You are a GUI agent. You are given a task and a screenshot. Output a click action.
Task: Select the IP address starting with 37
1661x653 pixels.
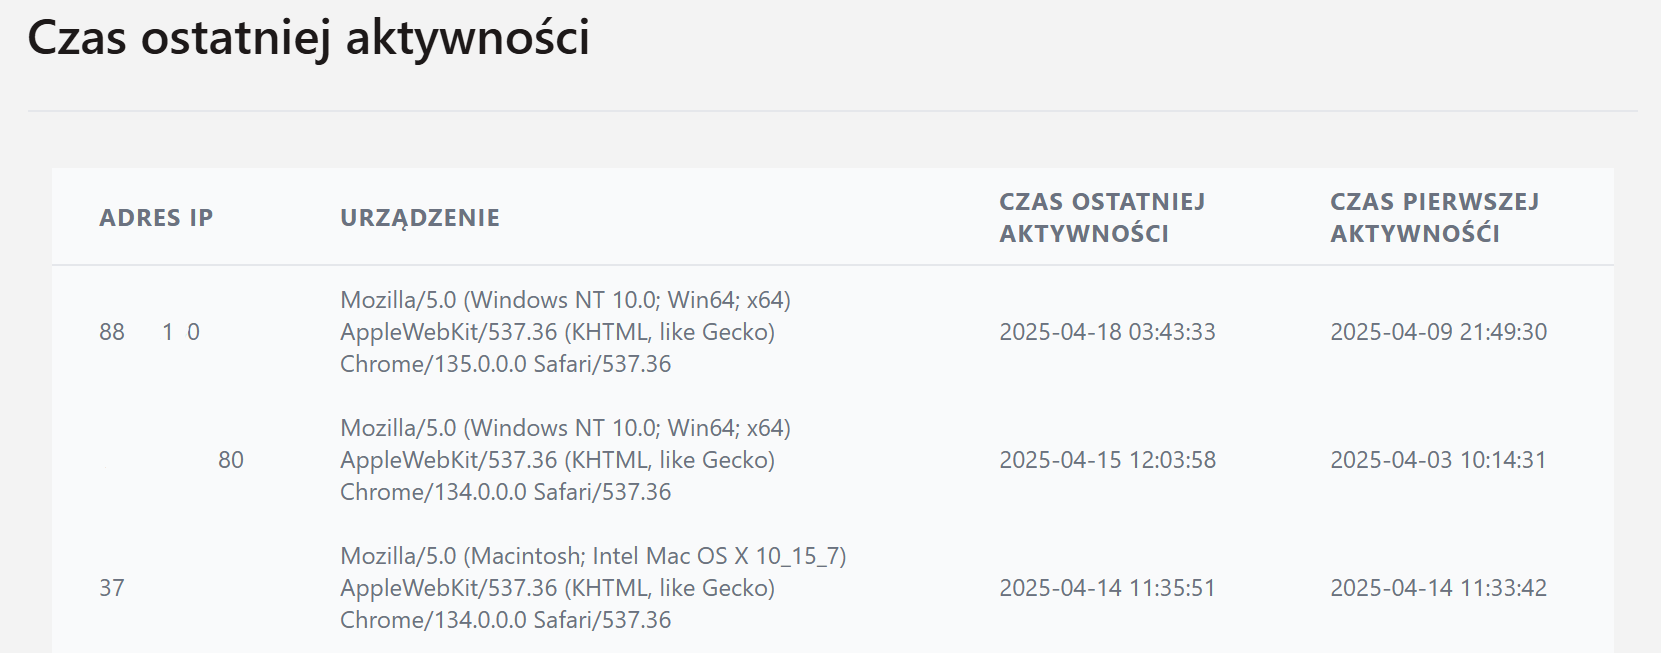point(112,588)
